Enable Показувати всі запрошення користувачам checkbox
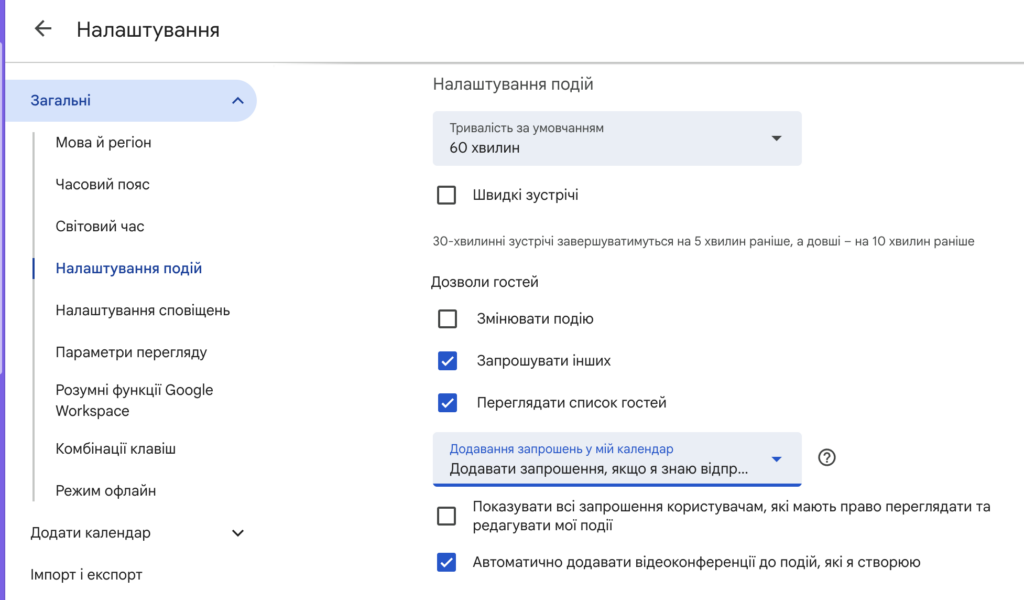This screenshot has width=1024, height=600. pos(447,516)
